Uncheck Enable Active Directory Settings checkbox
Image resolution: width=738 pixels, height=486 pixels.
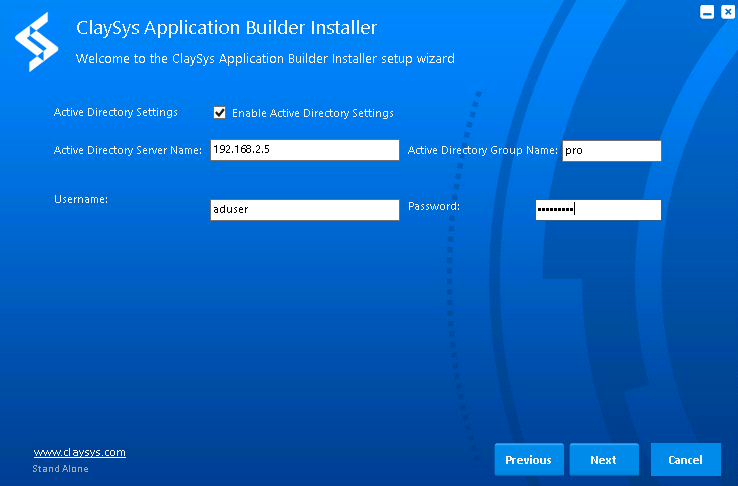pos(219,113)
